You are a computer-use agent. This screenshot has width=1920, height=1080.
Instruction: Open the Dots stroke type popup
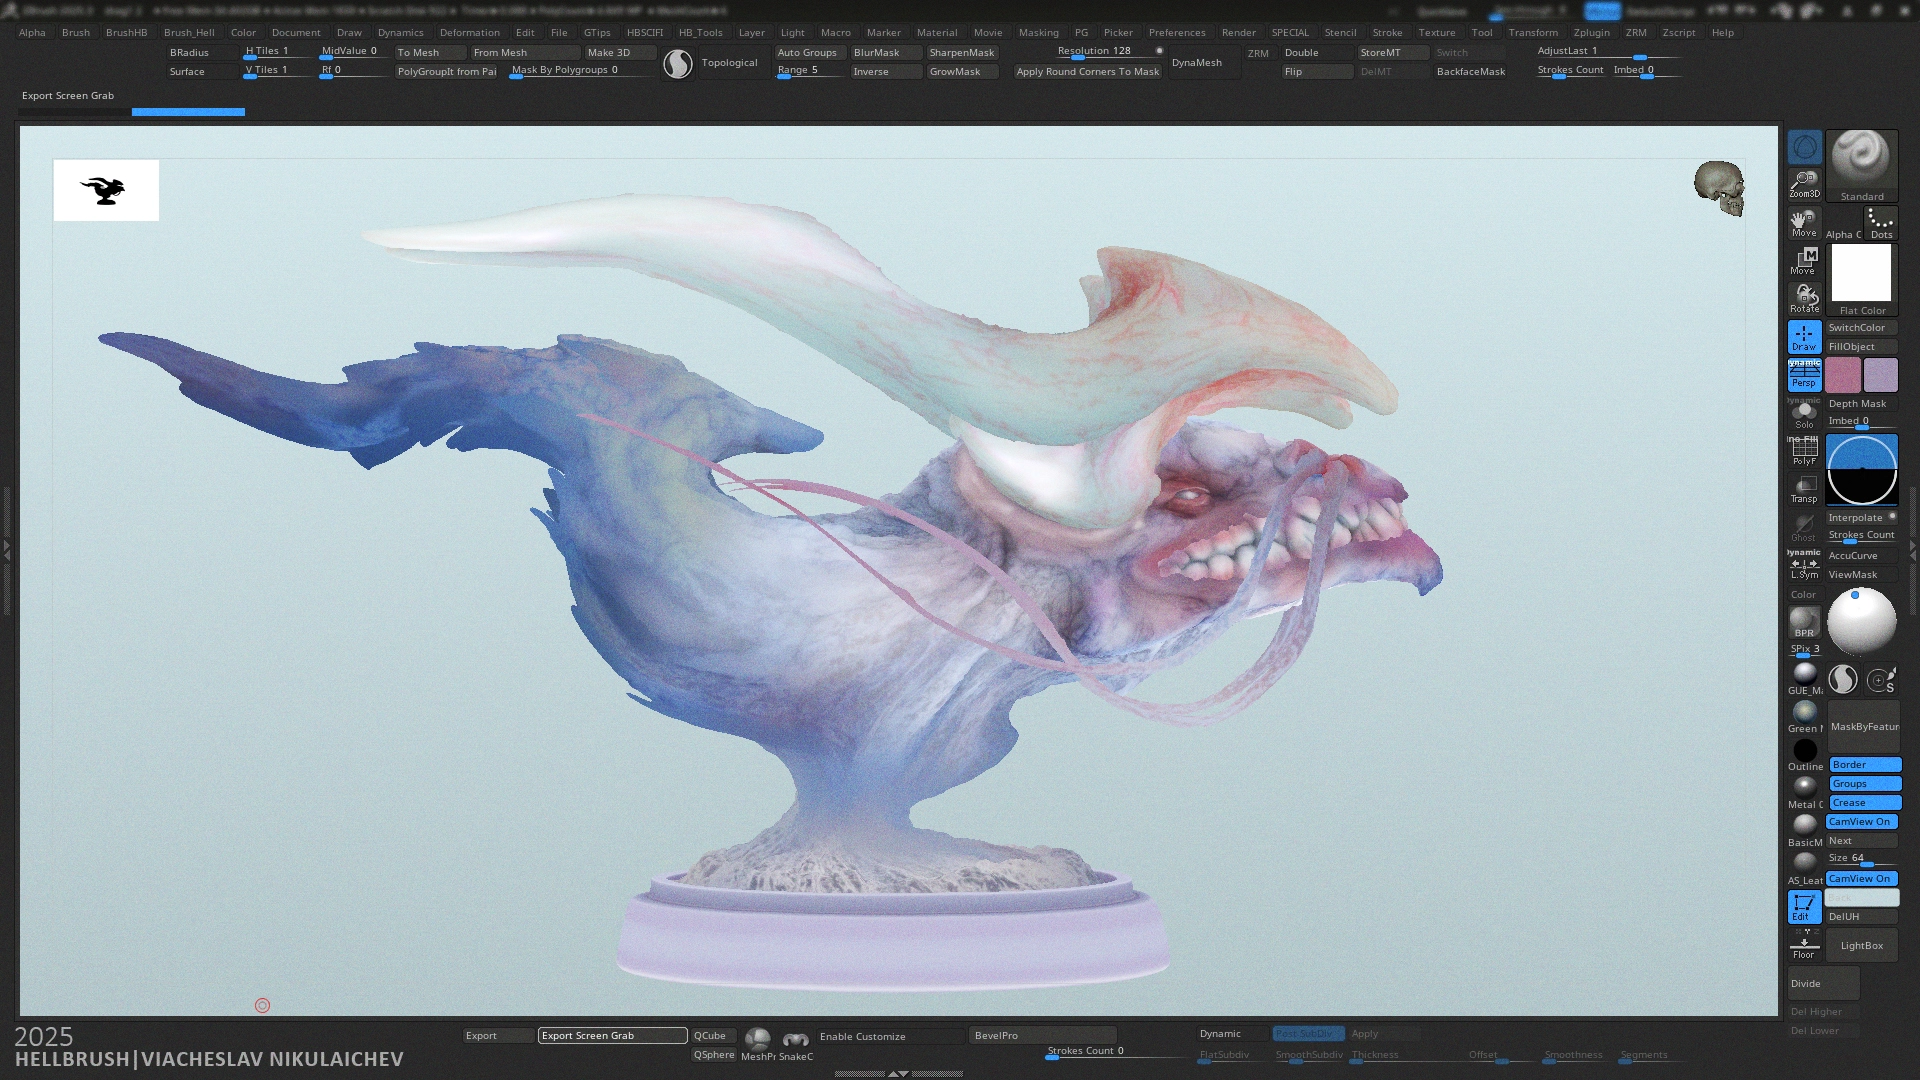point(1881,223)
